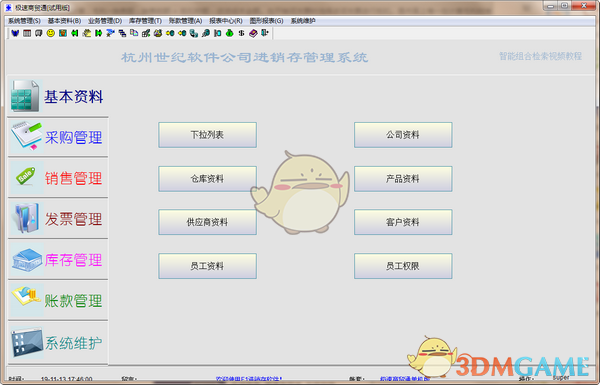
Task: Open 采购管理 sidebar section
Action: (58, 137)
